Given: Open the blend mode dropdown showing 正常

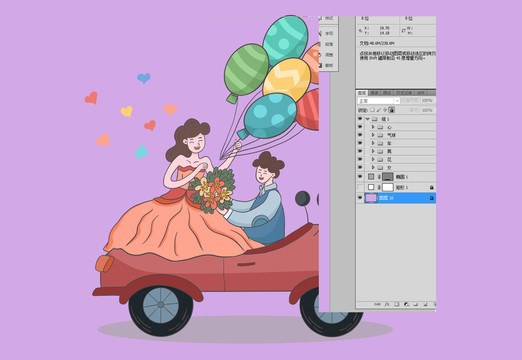Looking at the screenshot, I should 379,101.
